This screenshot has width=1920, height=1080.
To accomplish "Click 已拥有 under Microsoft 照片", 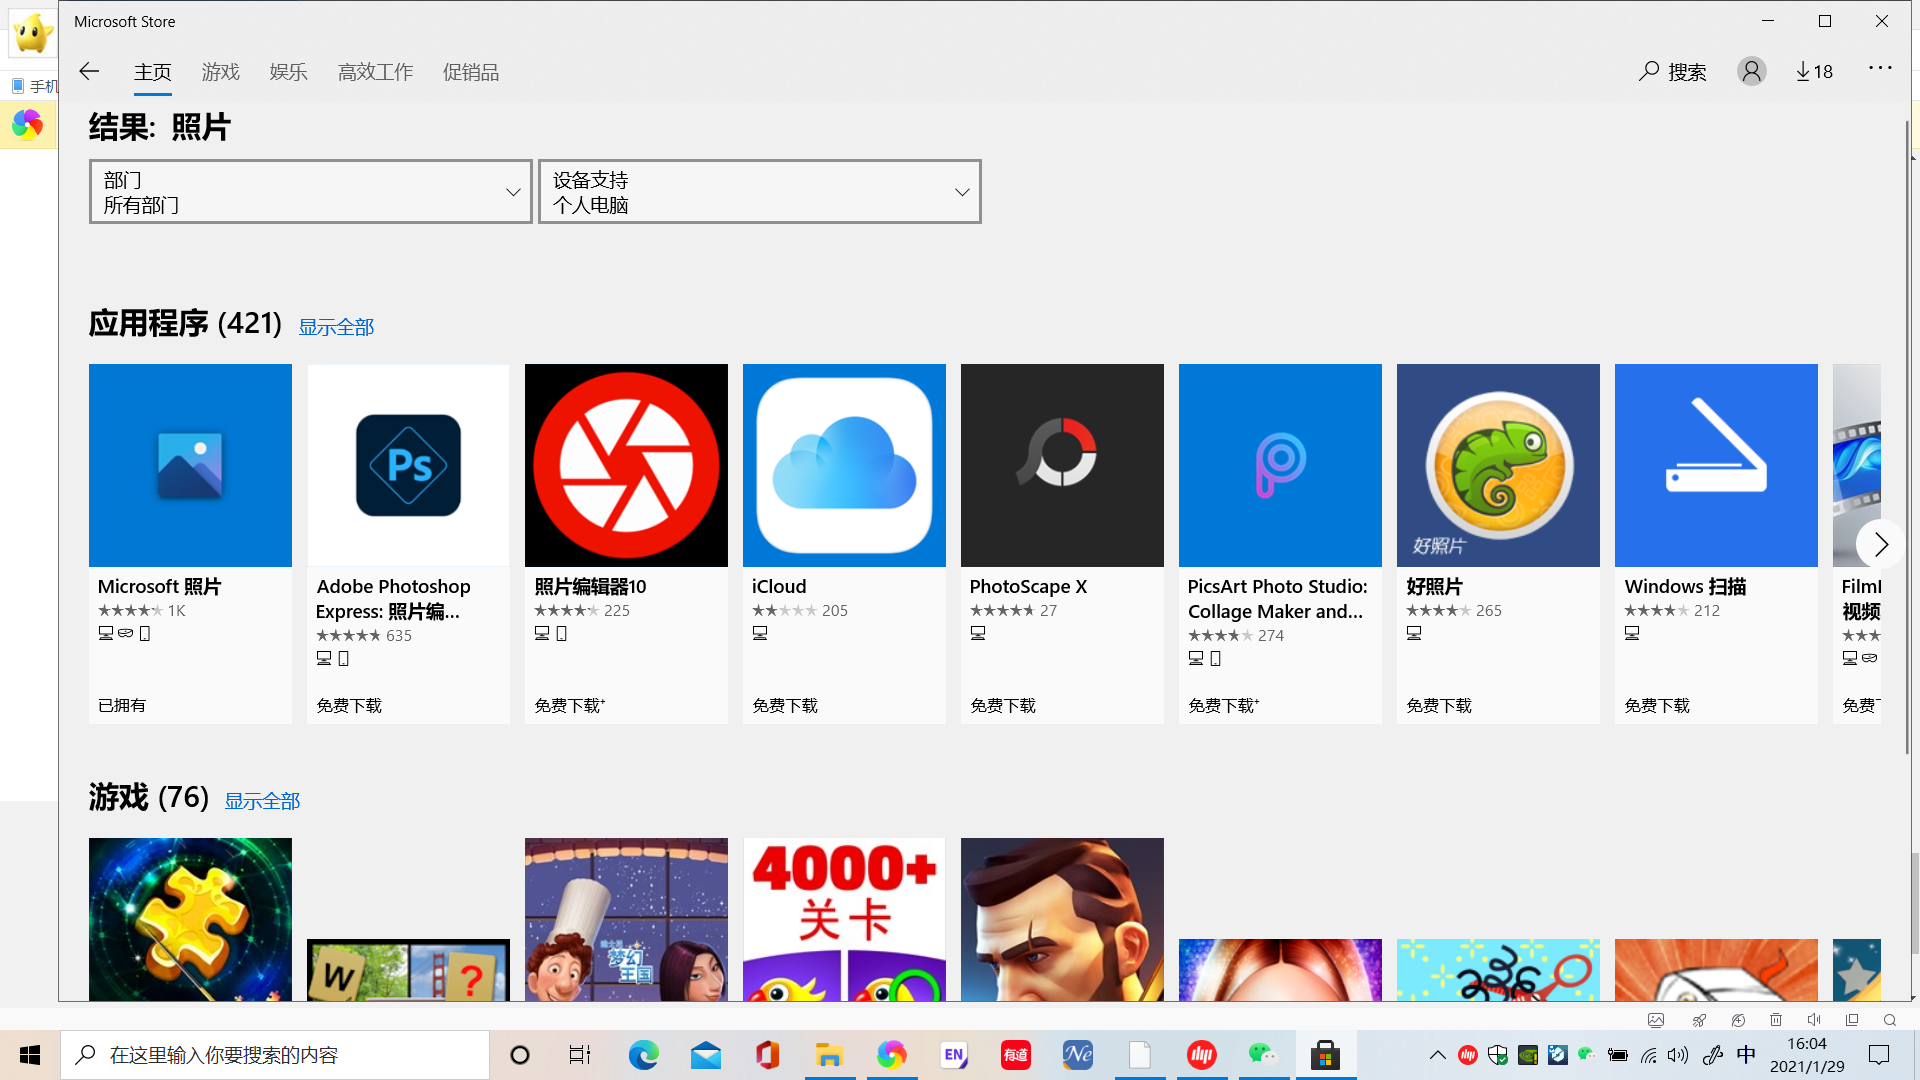I will pos(122,706).
